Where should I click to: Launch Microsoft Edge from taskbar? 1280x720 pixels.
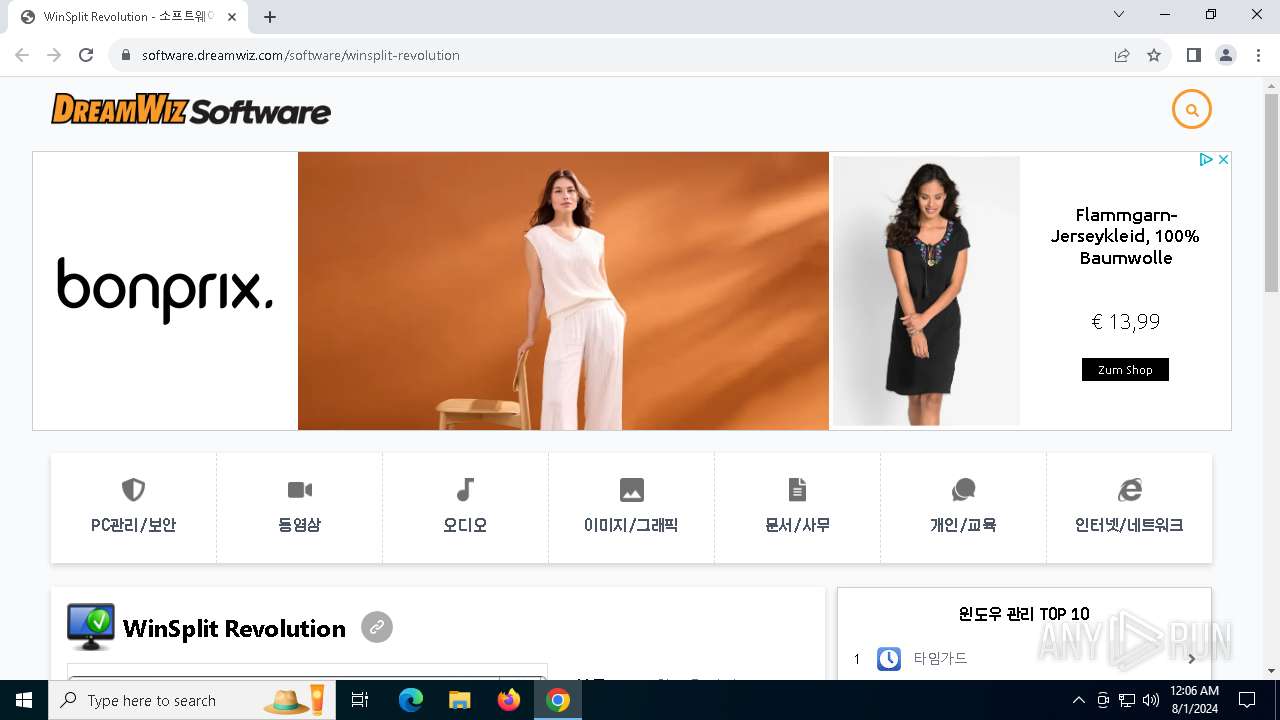(411, 700)
